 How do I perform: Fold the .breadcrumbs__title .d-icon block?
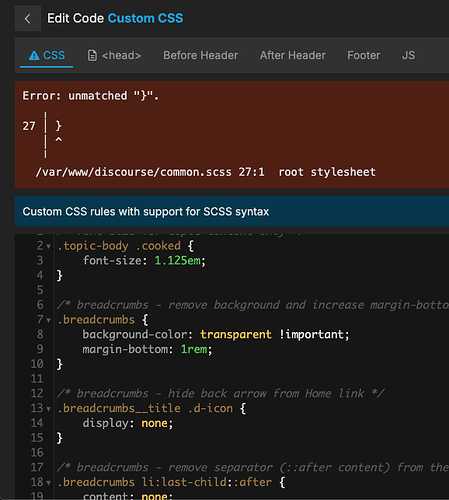(x=49, y=409)
